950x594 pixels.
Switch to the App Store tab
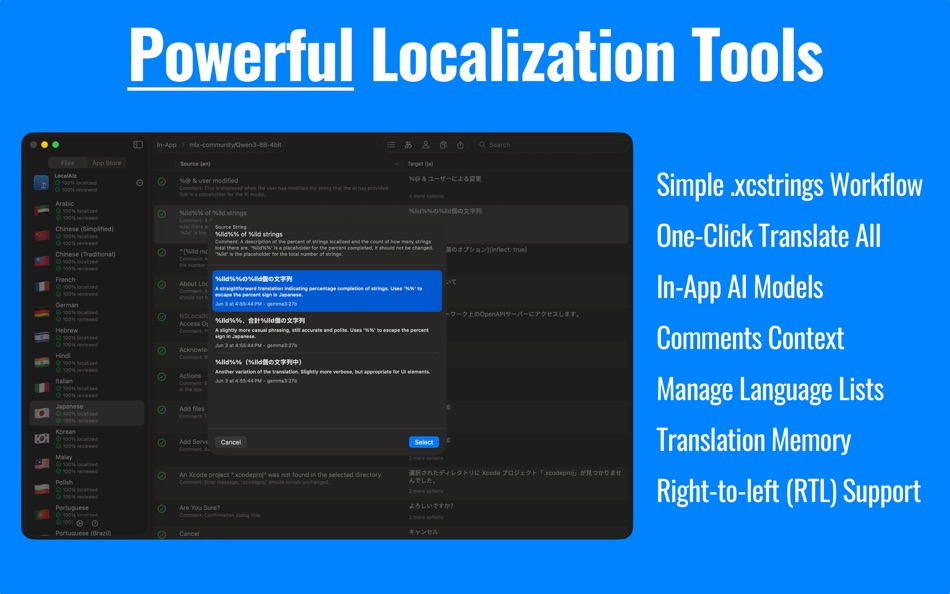tap(106, 162)
